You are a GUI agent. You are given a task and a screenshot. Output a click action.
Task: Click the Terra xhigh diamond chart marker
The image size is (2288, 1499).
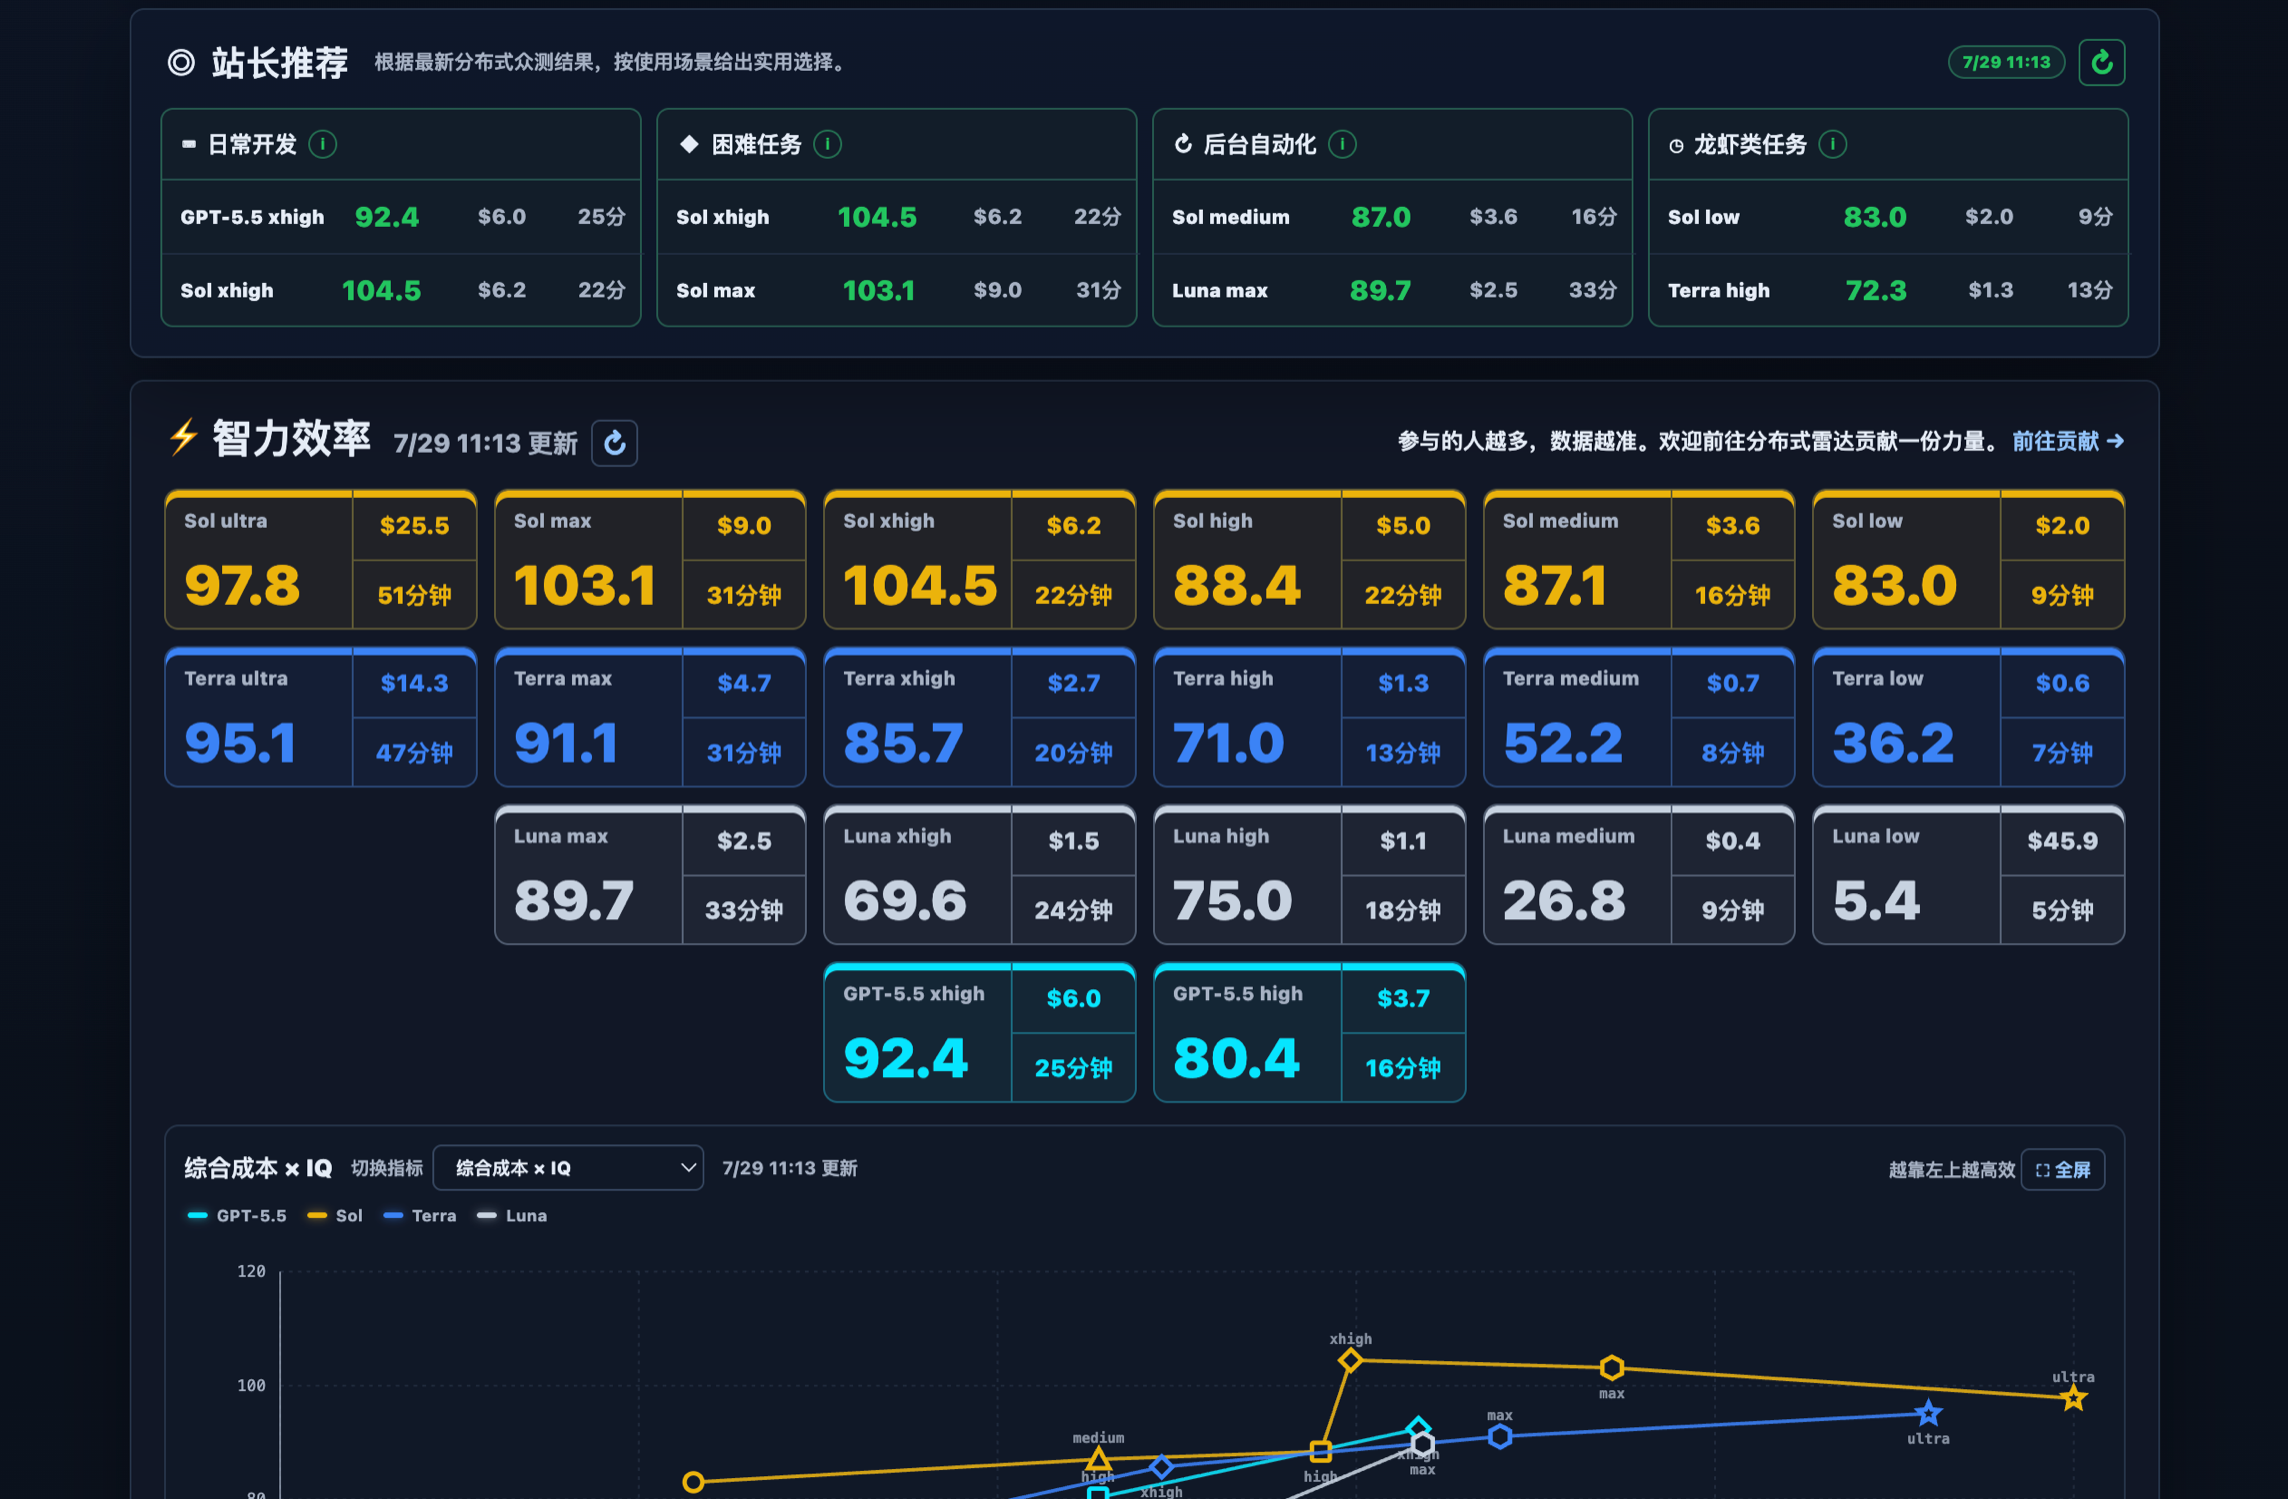tap(1161, 1467)
